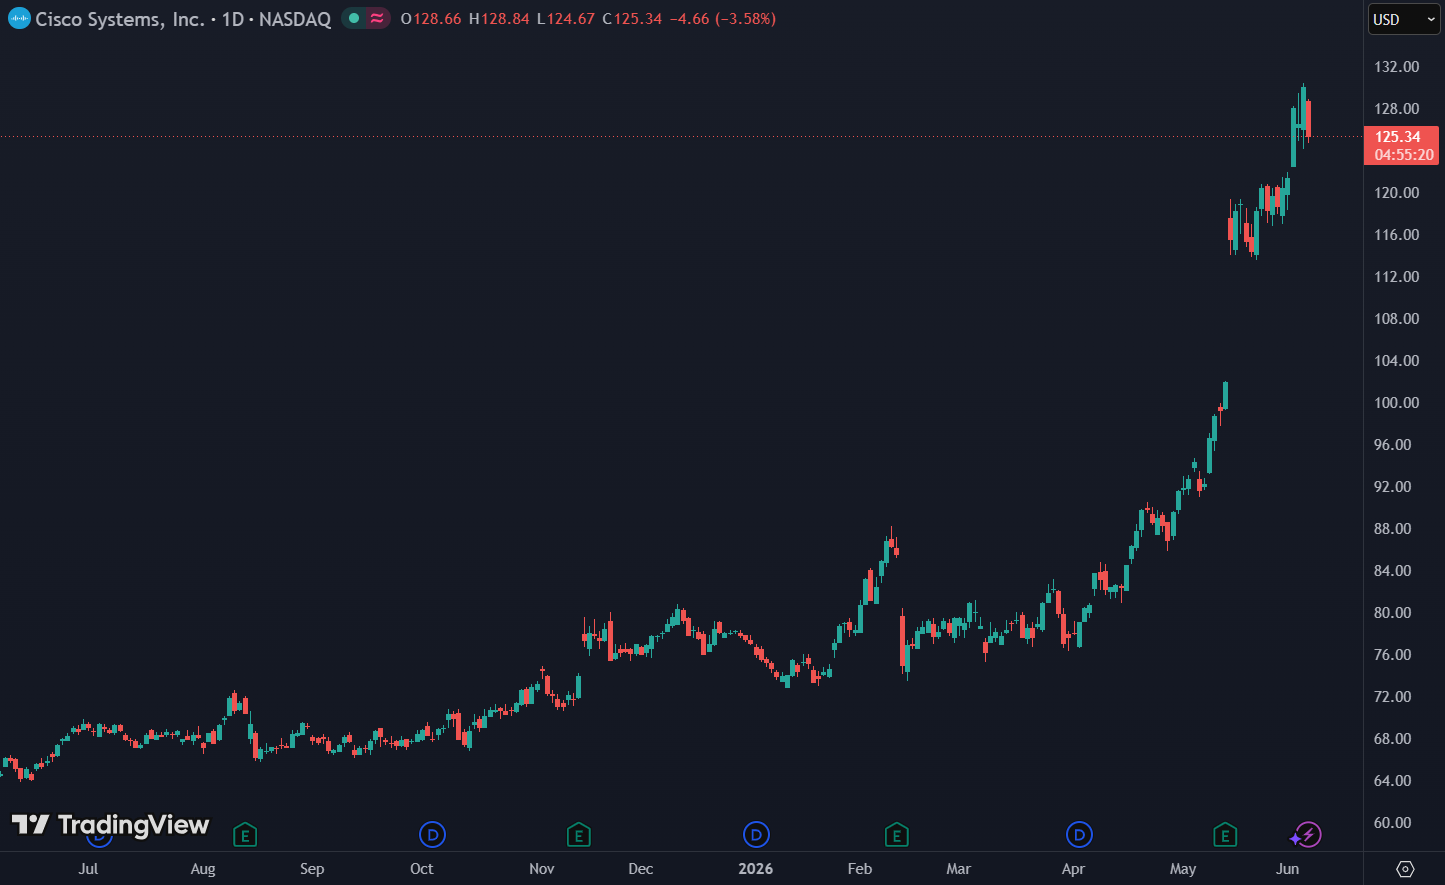This screenshot has height=885, width=1445.
Task: Click the green market status dot
Action: pos(353,18)
